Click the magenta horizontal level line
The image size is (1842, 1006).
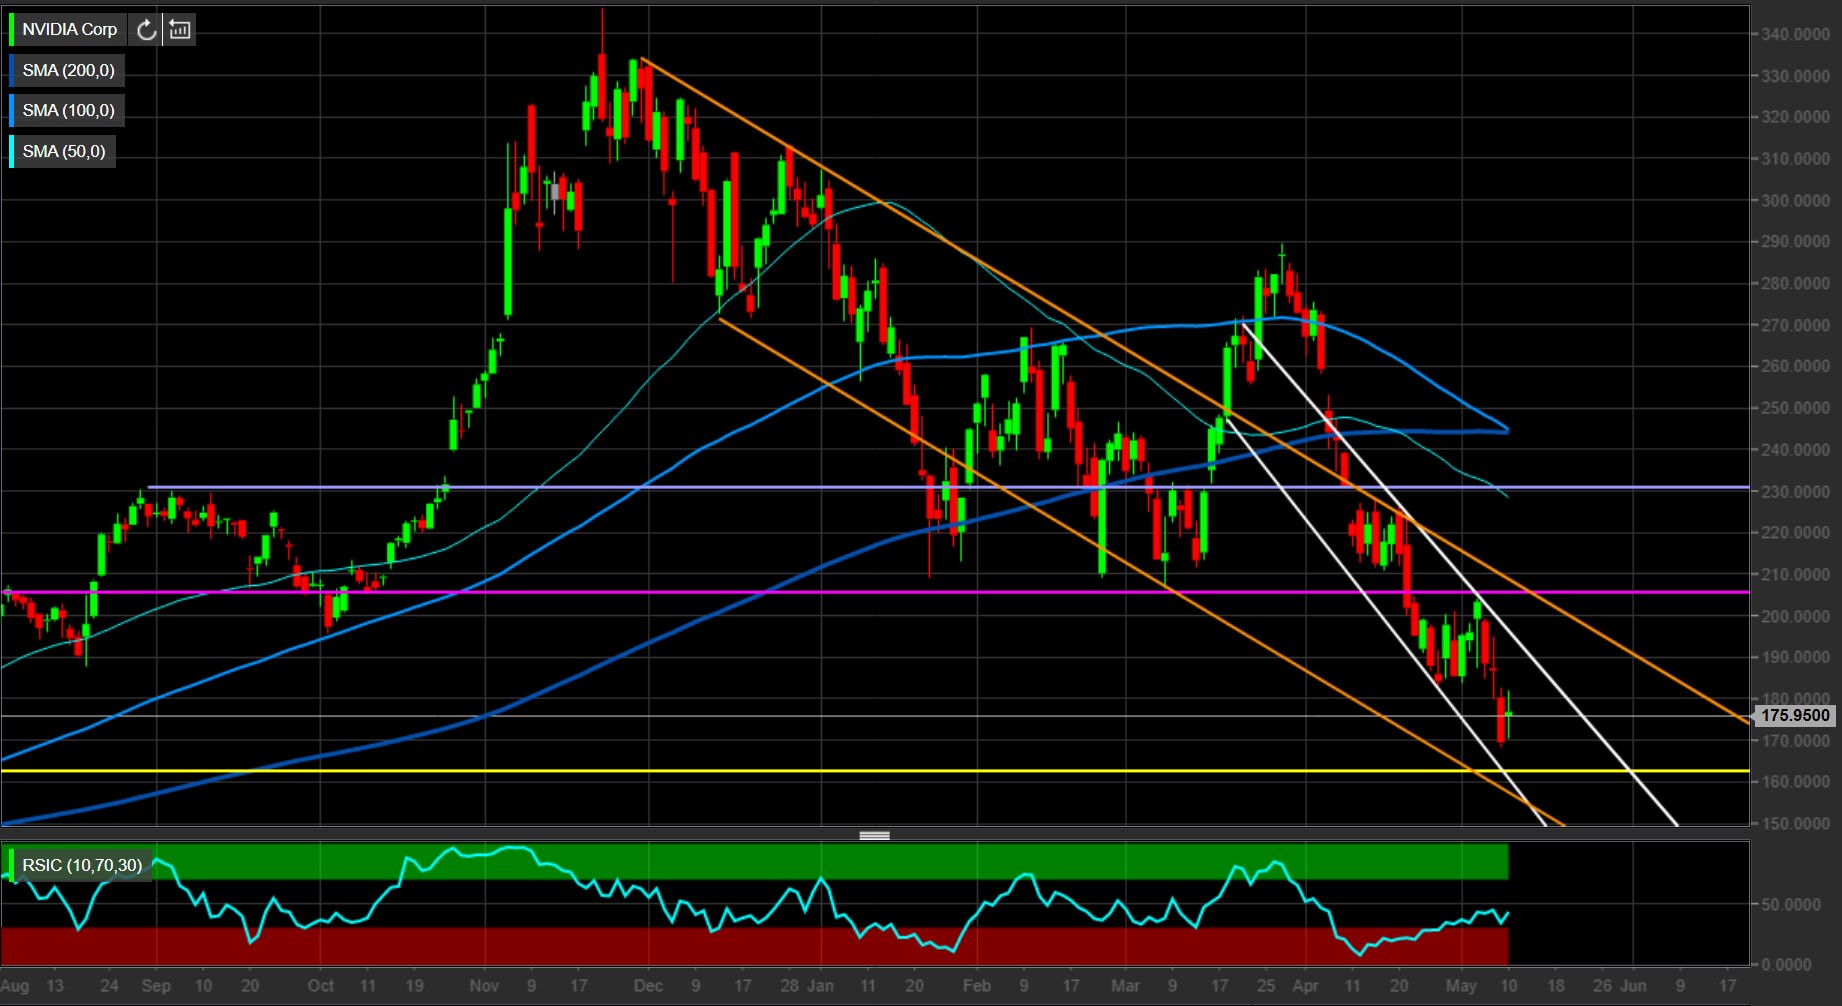point(875,592)
